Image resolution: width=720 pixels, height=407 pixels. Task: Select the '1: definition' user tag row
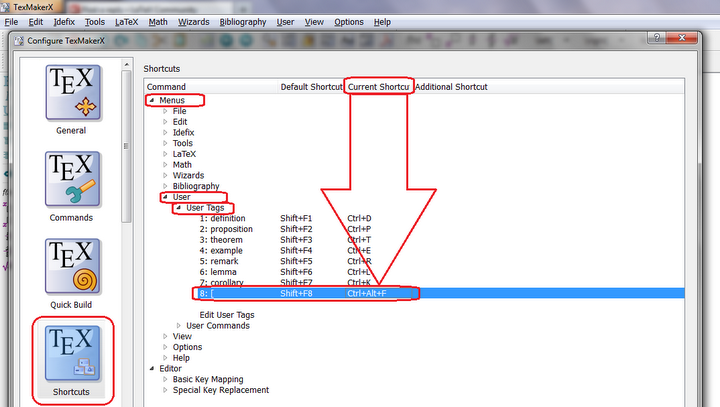click(x=222, y=218)
